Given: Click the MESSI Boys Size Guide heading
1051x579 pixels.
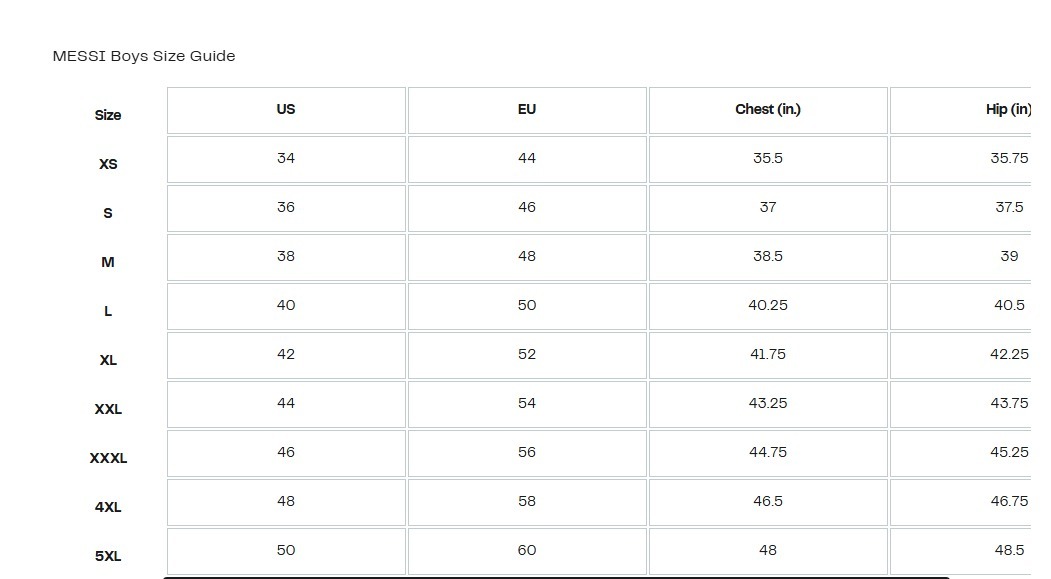Looking at the screenshot, I should (144, 56).
